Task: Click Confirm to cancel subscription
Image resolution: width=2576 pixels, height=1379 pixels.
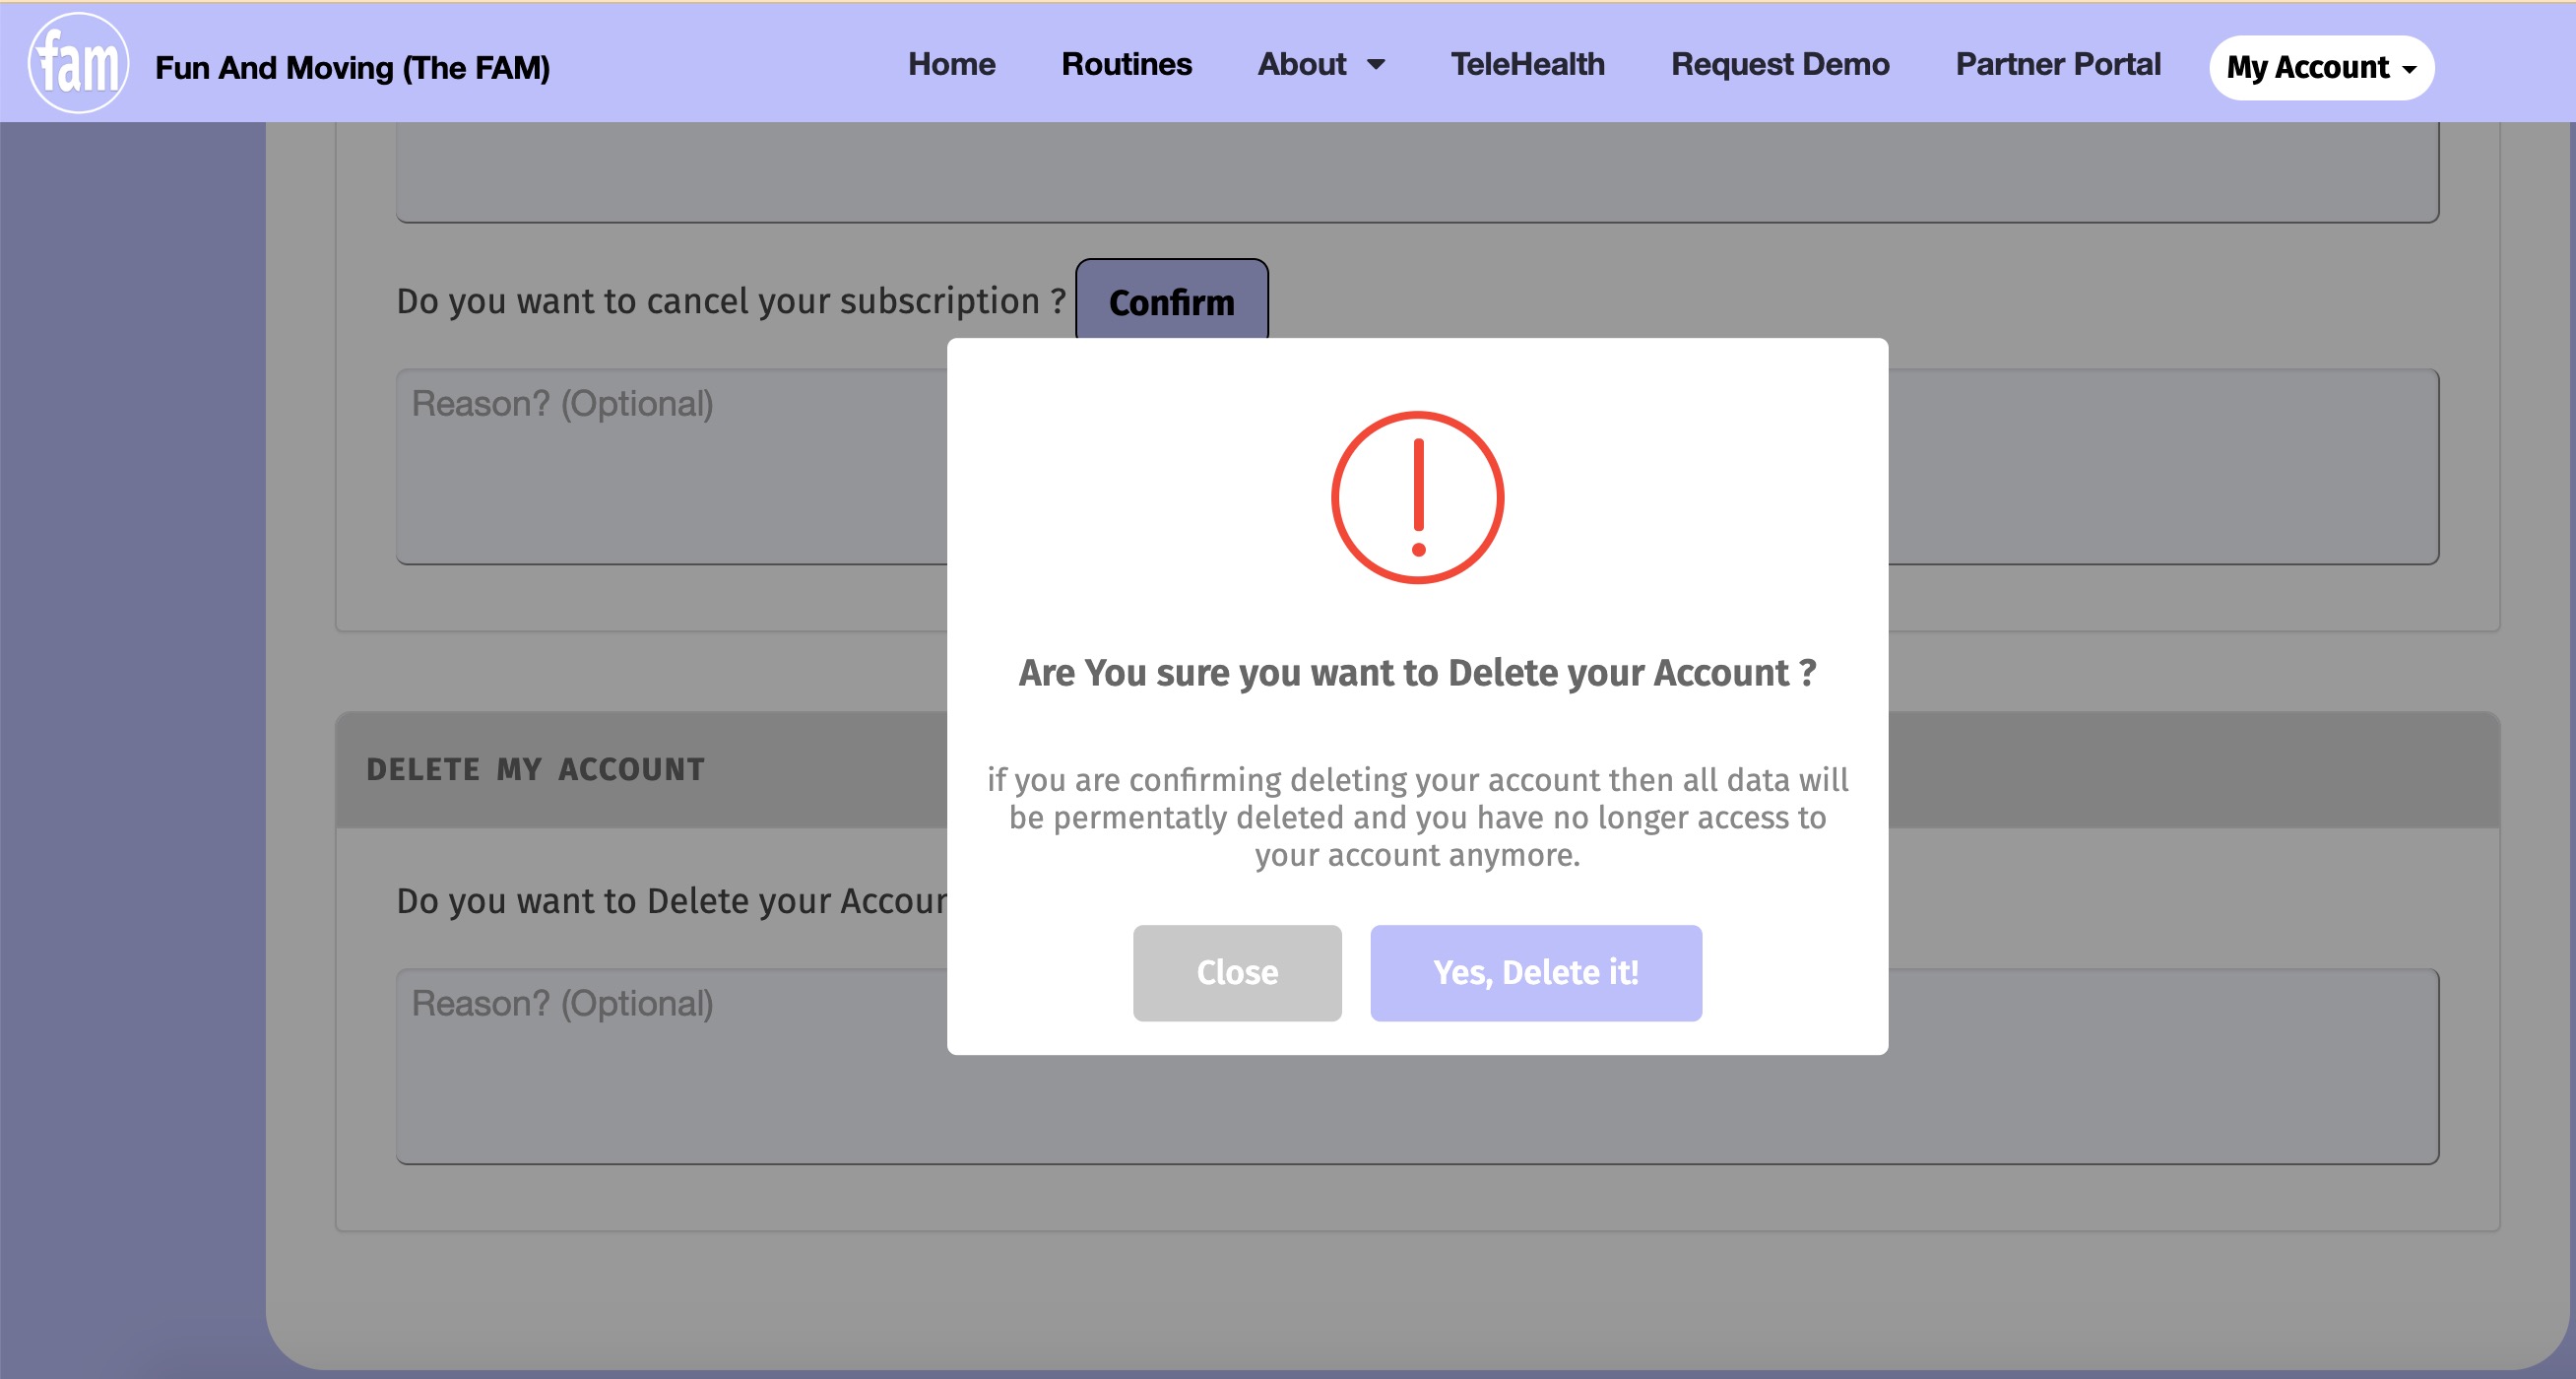Action: point(1171,301)
